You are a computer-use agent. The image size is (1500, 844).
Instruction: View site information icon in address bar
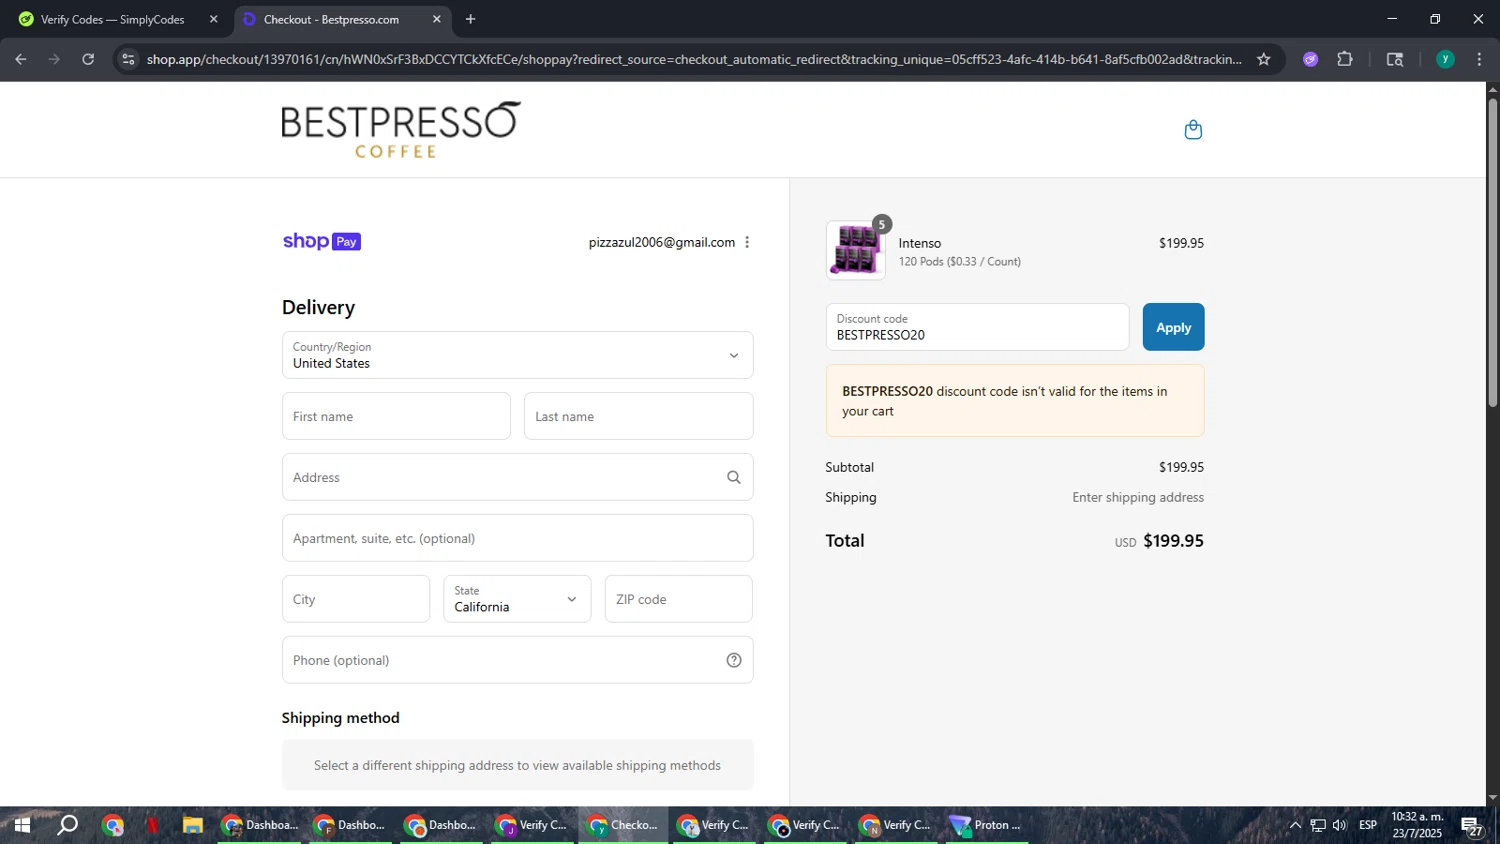click(x=127, y=59)
